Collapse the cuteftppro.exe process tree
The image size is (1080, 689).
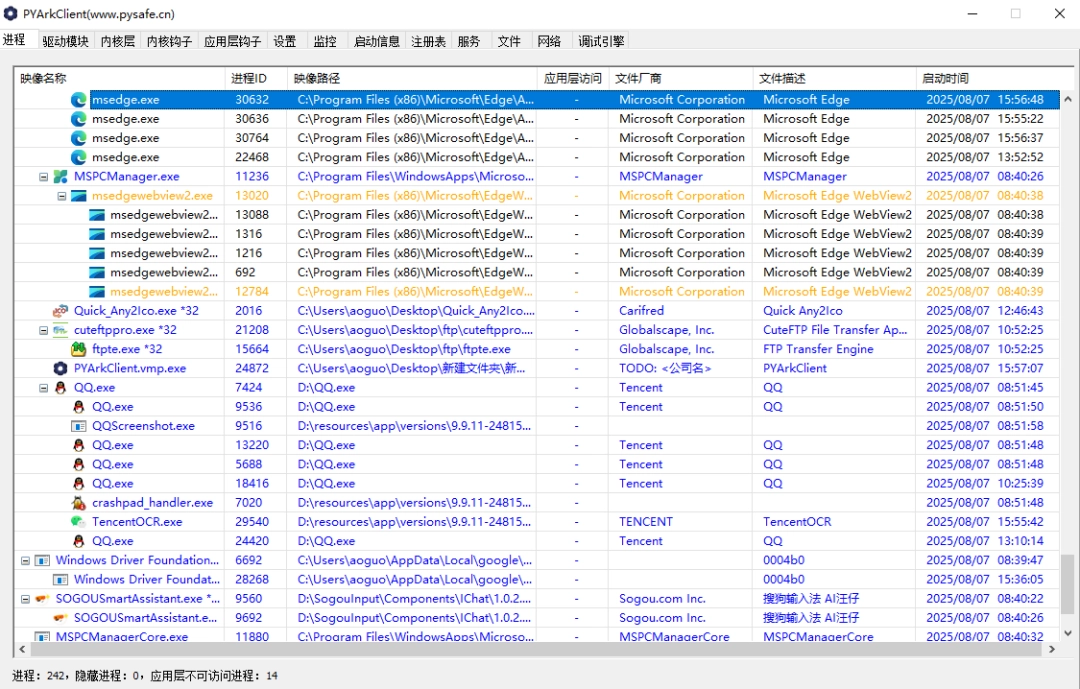point(43,330)
